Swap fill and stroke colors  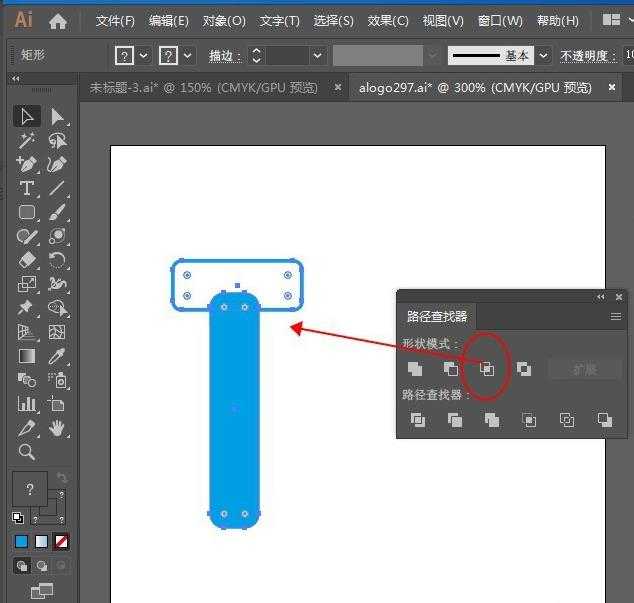(x=65, y=479)
